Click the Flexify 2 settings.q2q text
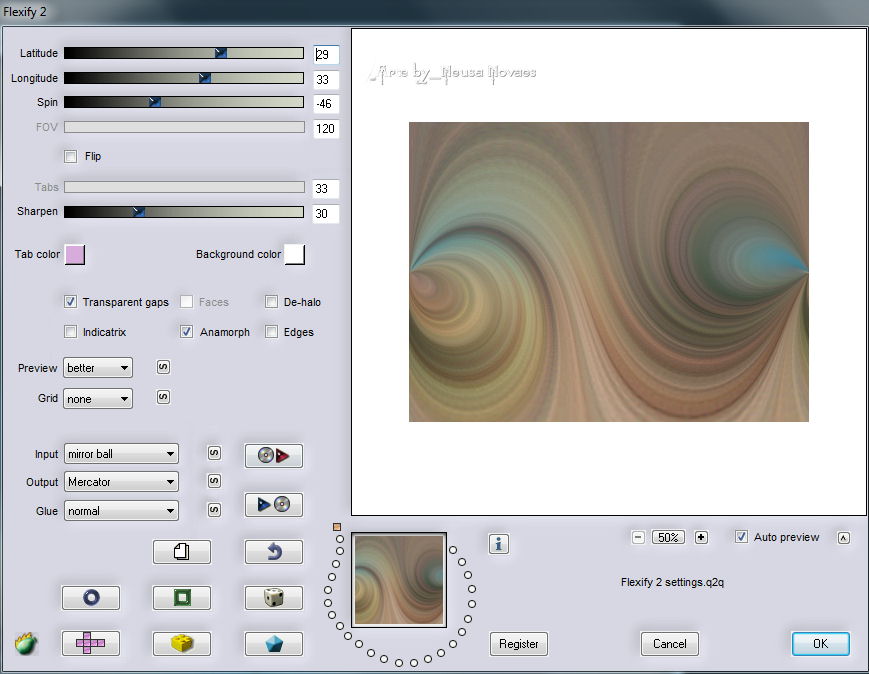 (x=672, y=582)
